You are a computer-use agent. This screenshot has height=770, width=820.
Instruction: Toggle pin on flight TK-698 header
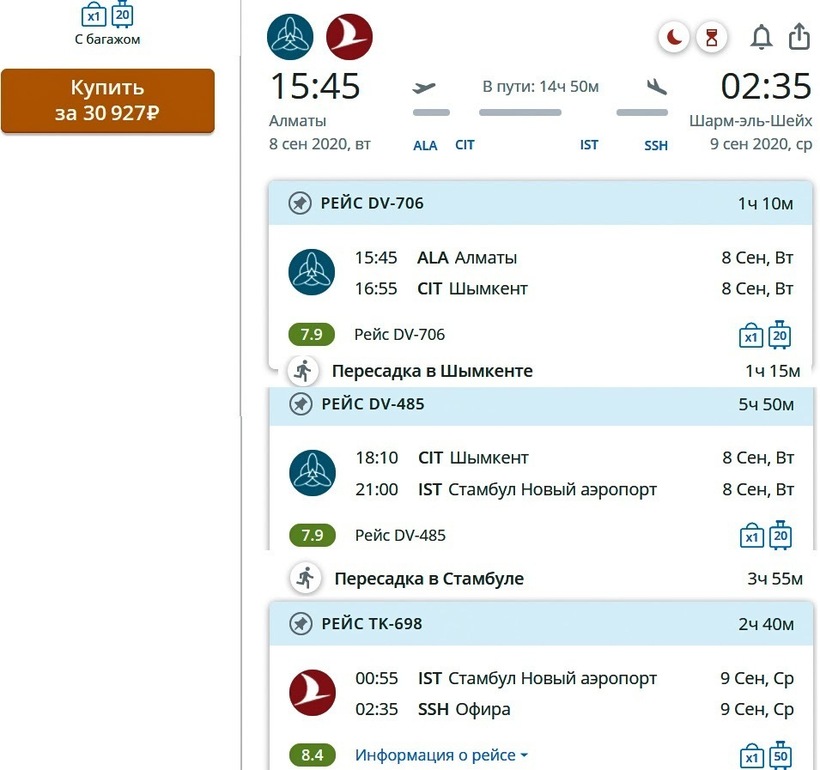(x=299, y=624)
